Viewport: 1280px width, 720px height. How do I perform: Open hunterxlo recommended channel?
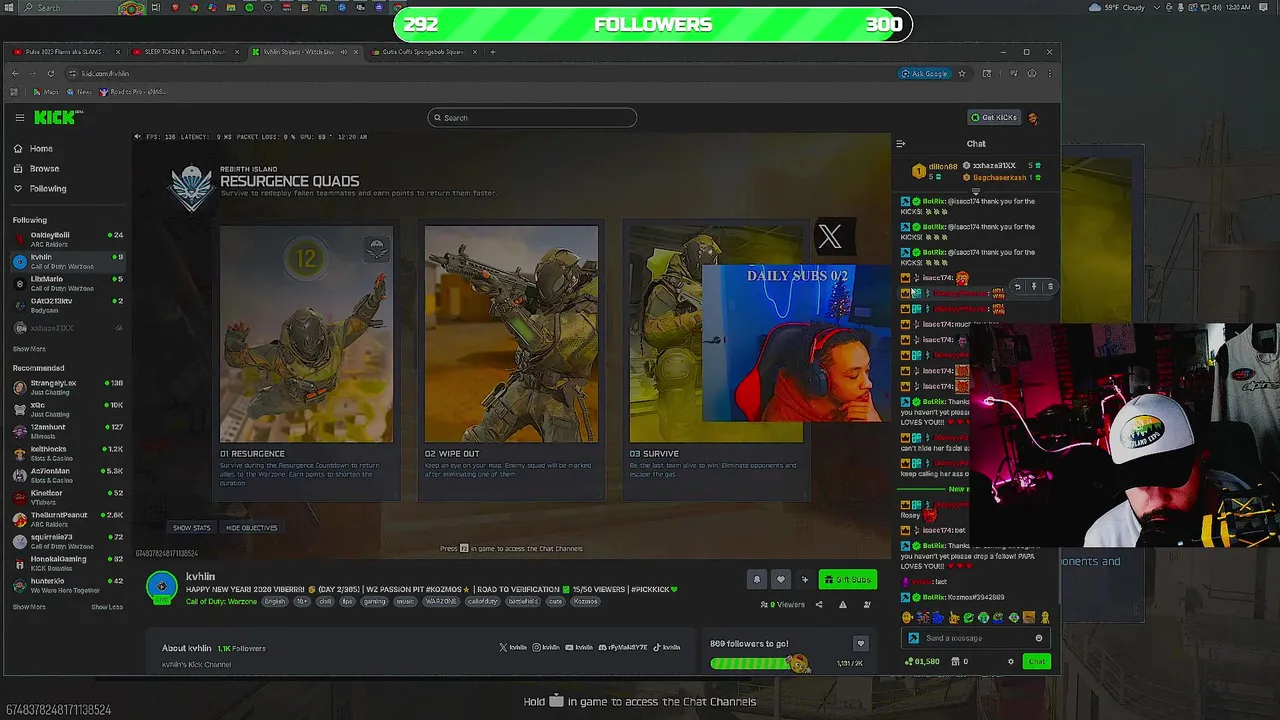pyautogui.click(x=67, y=585)
